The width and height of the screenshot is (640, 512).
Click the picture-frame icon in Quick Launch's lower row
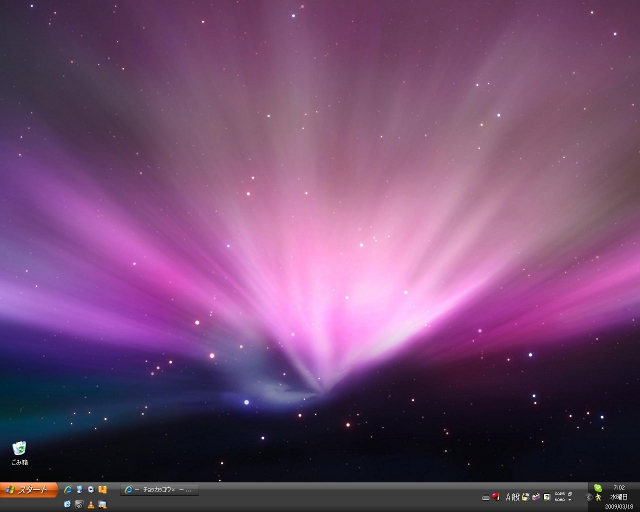pos(102,504)
